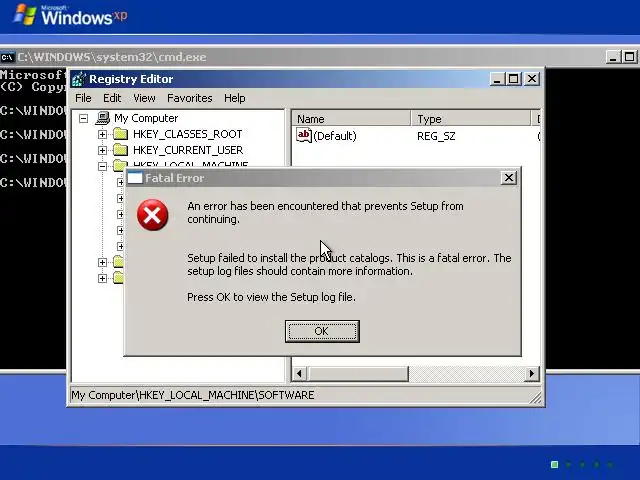Screen dimensions: 640x480
Task: Open the Help menu in Registry Editor
Action: (235, 98)
